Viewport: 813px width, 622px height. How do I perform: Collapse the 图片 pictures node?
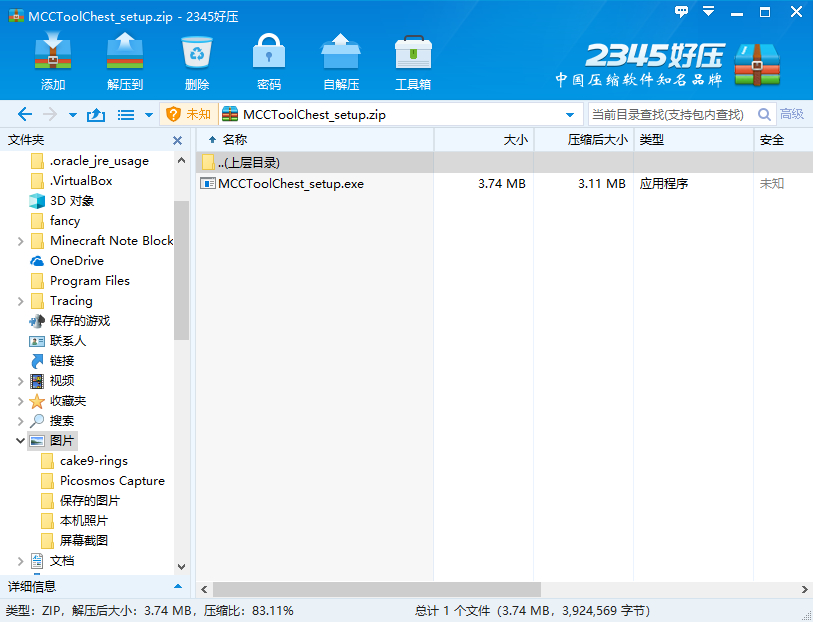click(20, 441)
